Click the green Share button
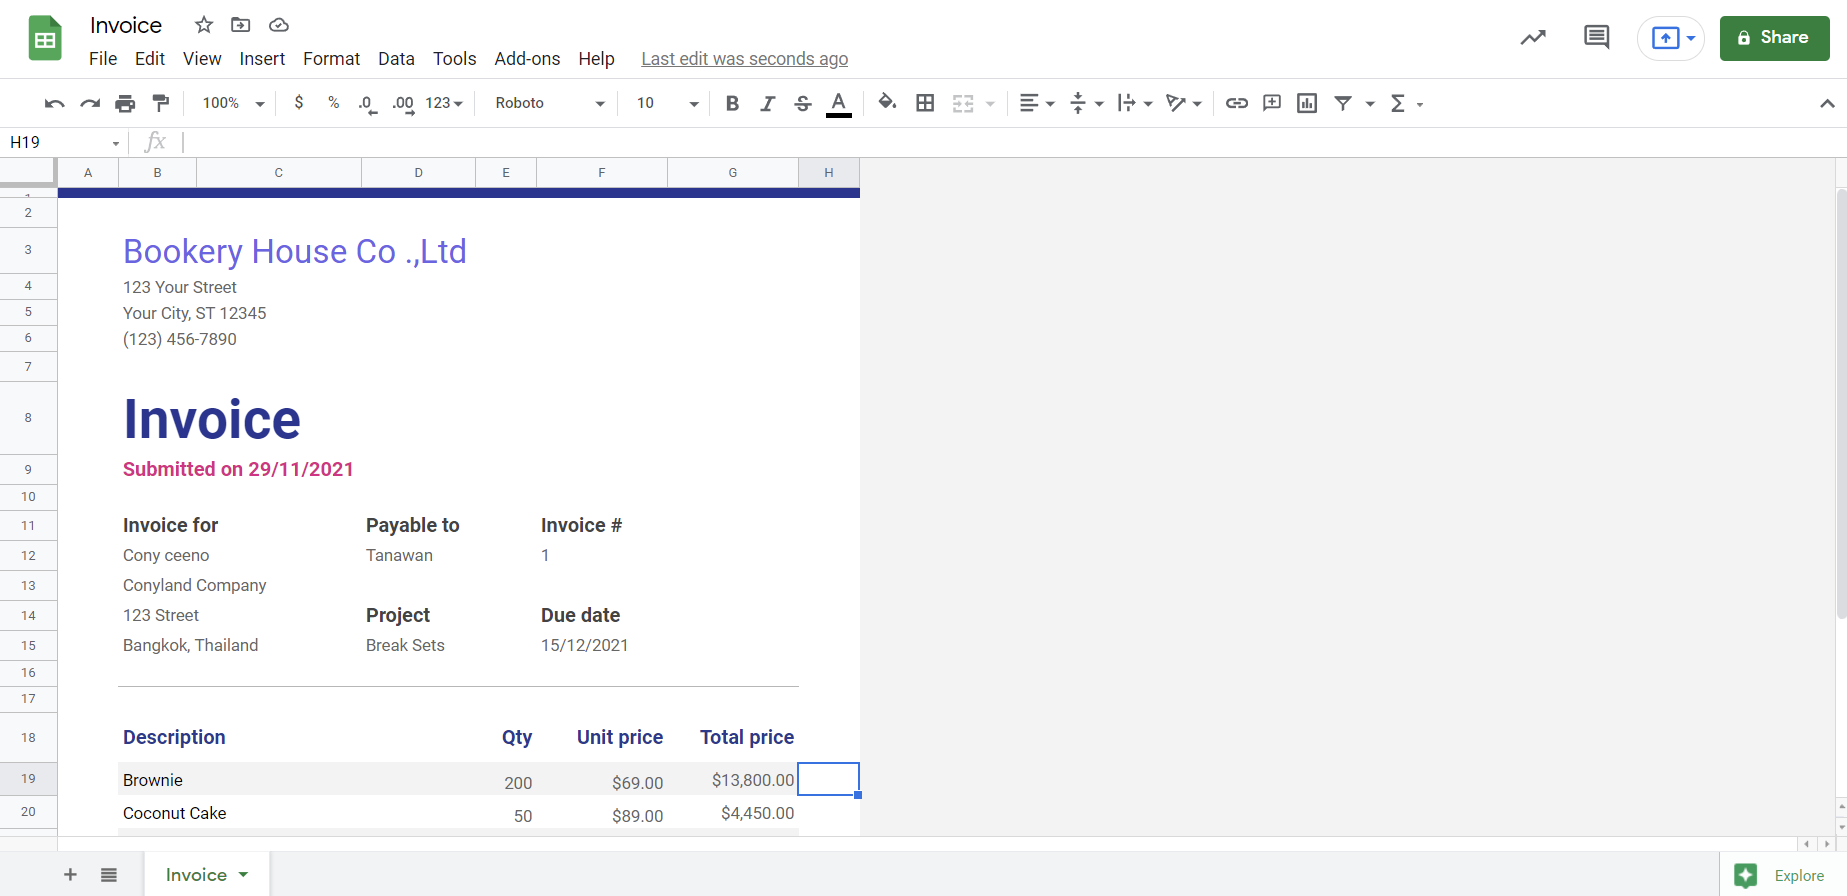Screen dimensions: 1847x896 point(1774,38)
